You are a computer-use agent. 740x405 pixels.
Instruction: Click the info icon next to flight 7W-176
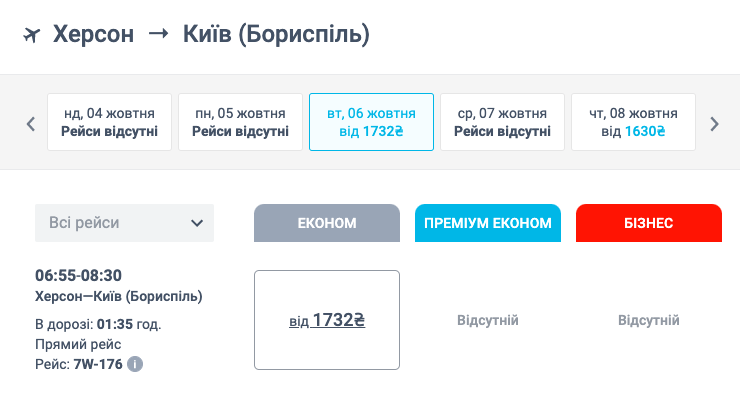pos(135,364)
